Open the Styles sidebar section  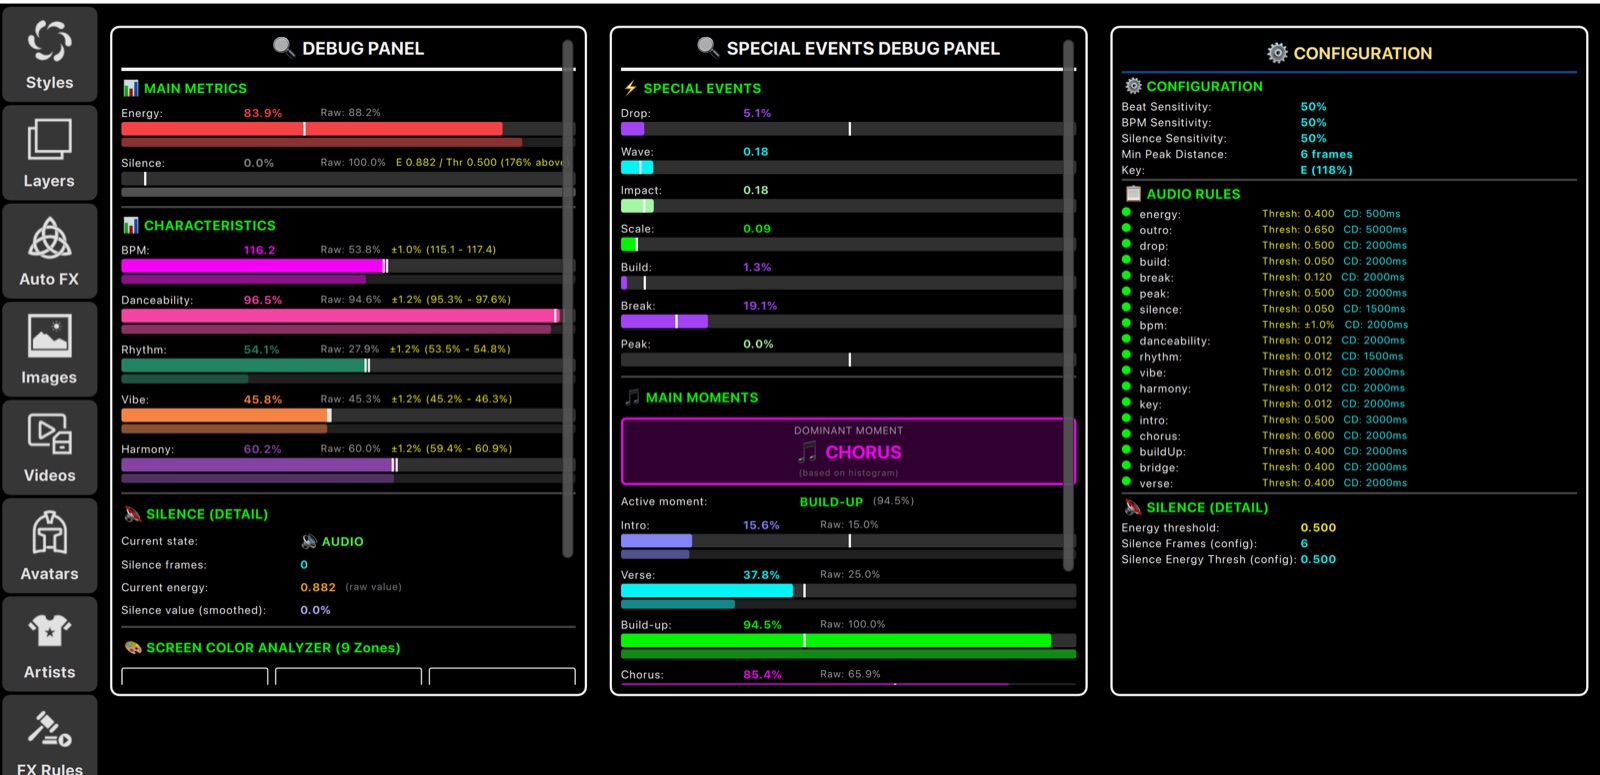click(49, 54)
